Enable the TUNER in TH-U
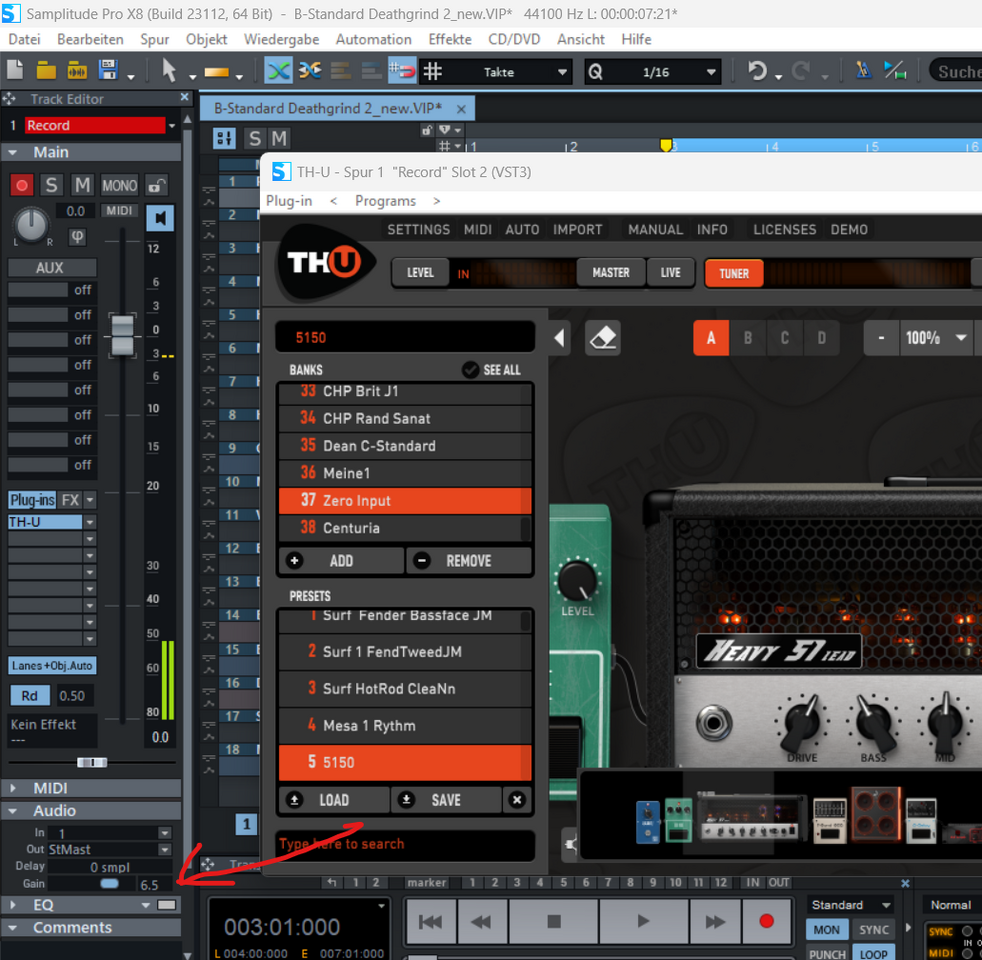Screen dimensions: 982x960 tap(734, 274)
